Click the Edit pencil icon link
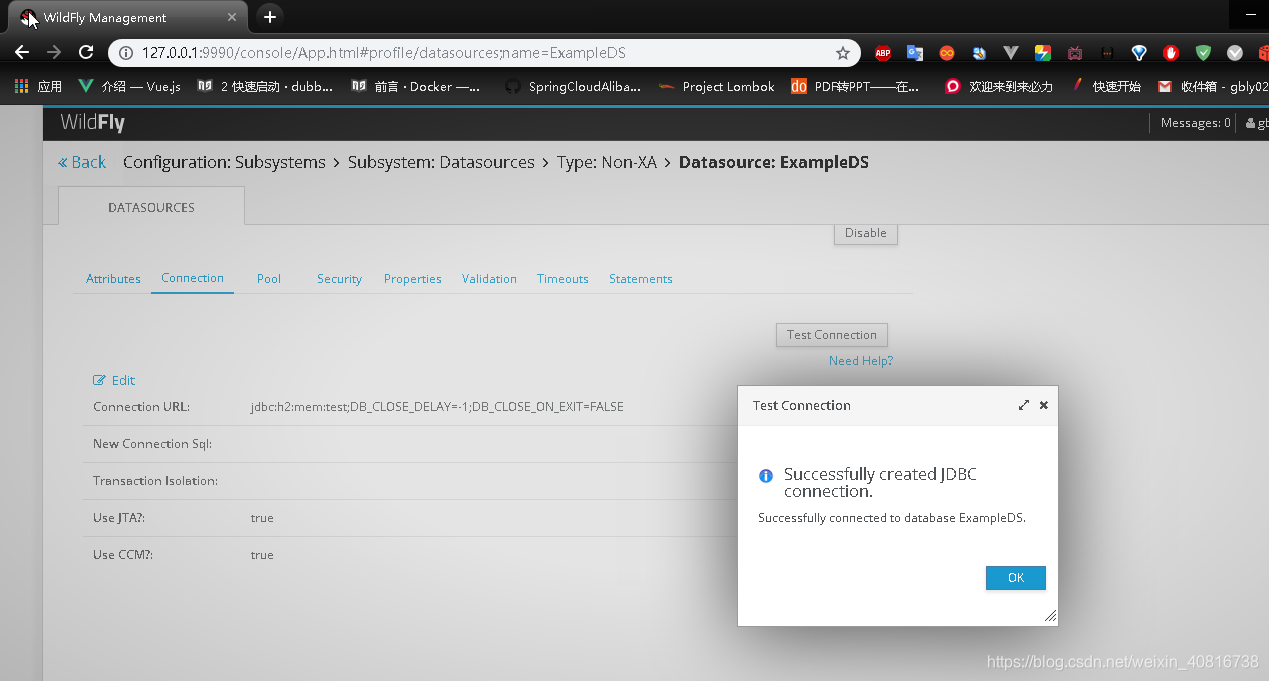 click(114, 380)
